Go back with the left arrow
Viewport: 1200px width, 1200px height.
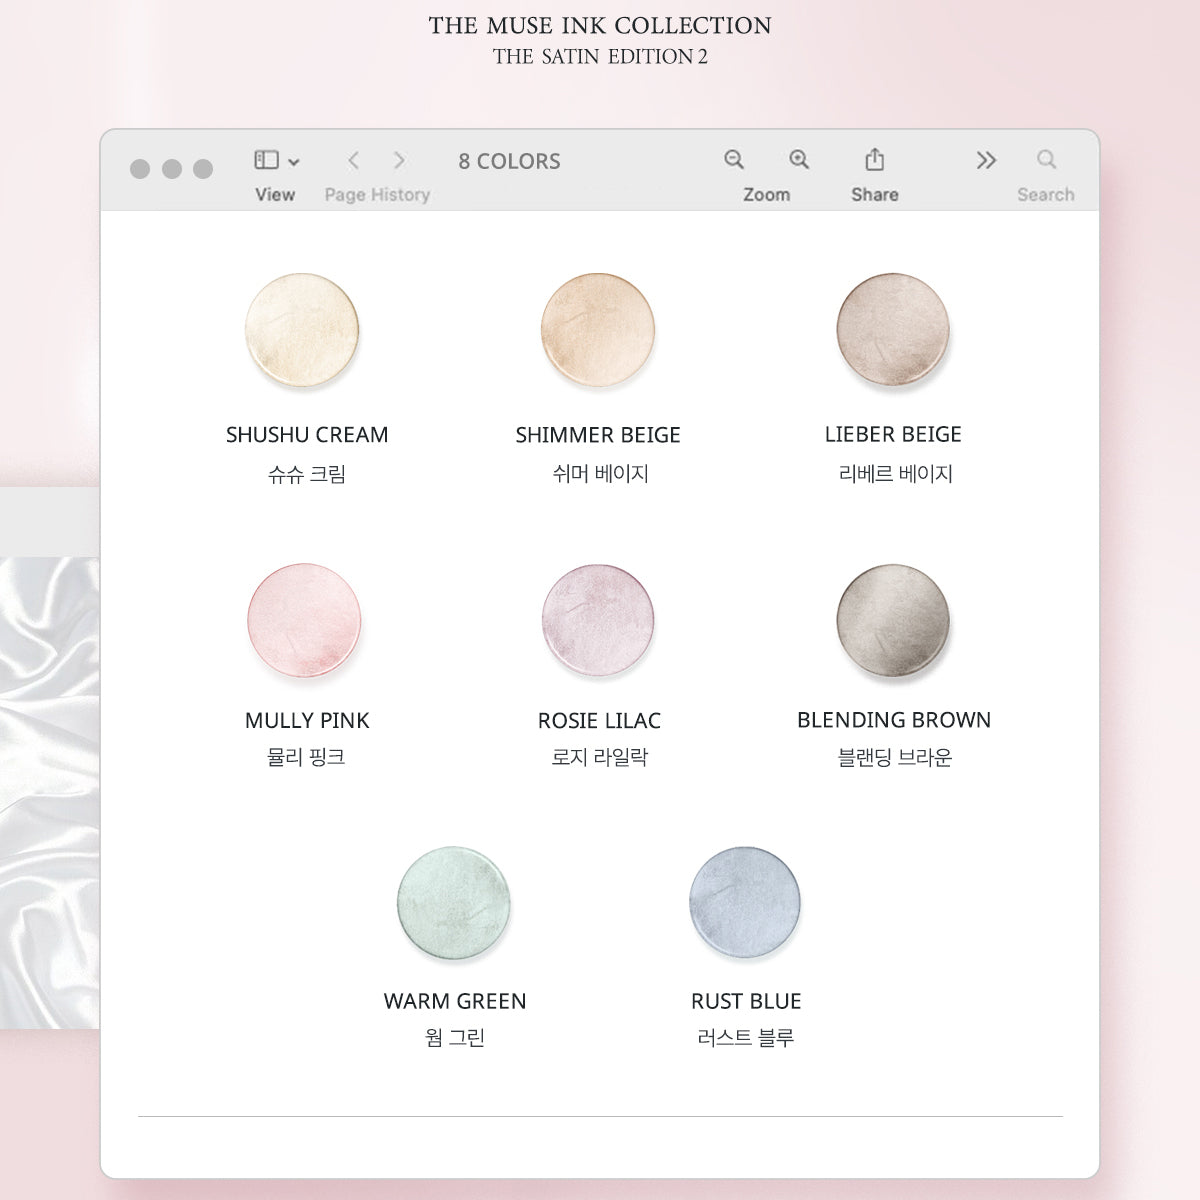tap(353, 160)
